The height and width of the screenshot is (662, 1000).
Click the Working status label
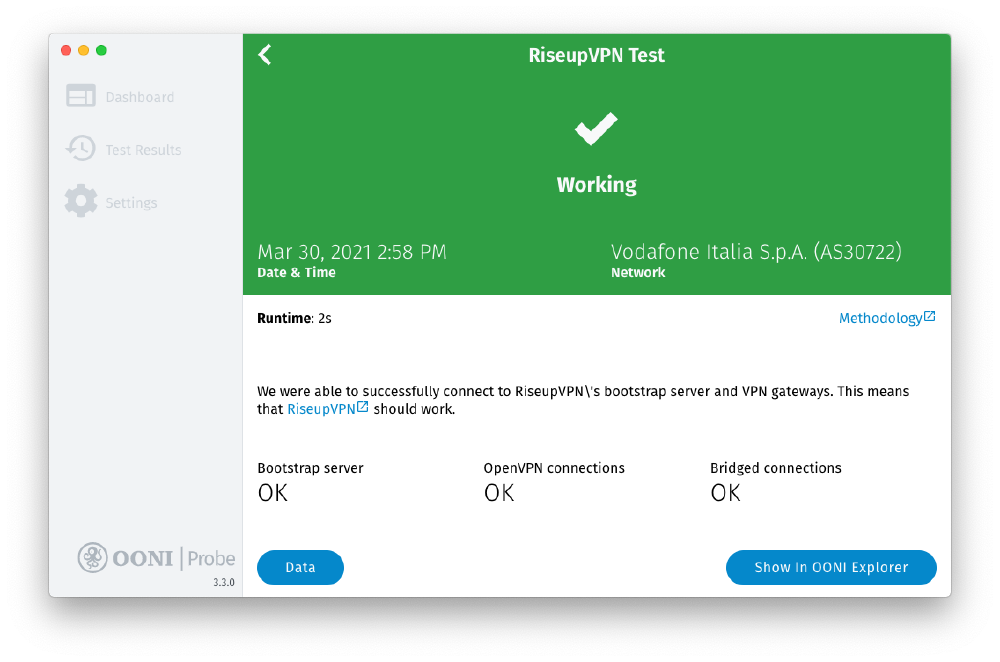596,184
